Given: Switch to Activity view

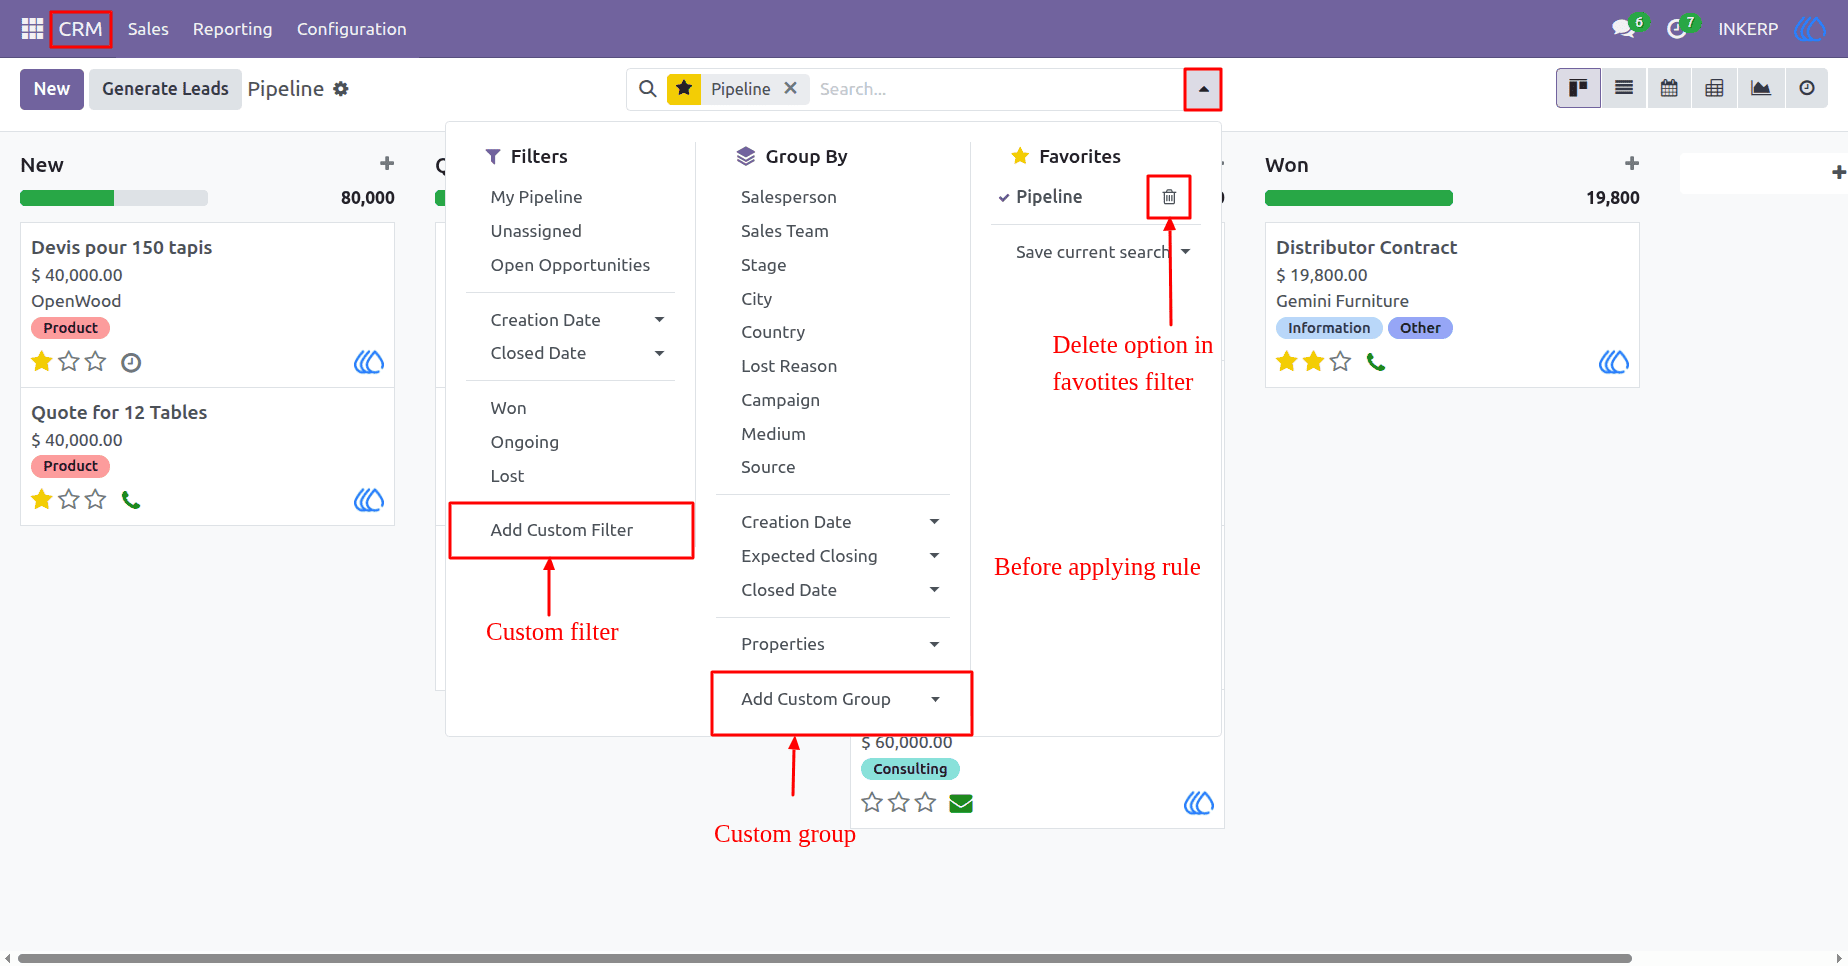Looking at the screenshot, I should (1806, 88).
